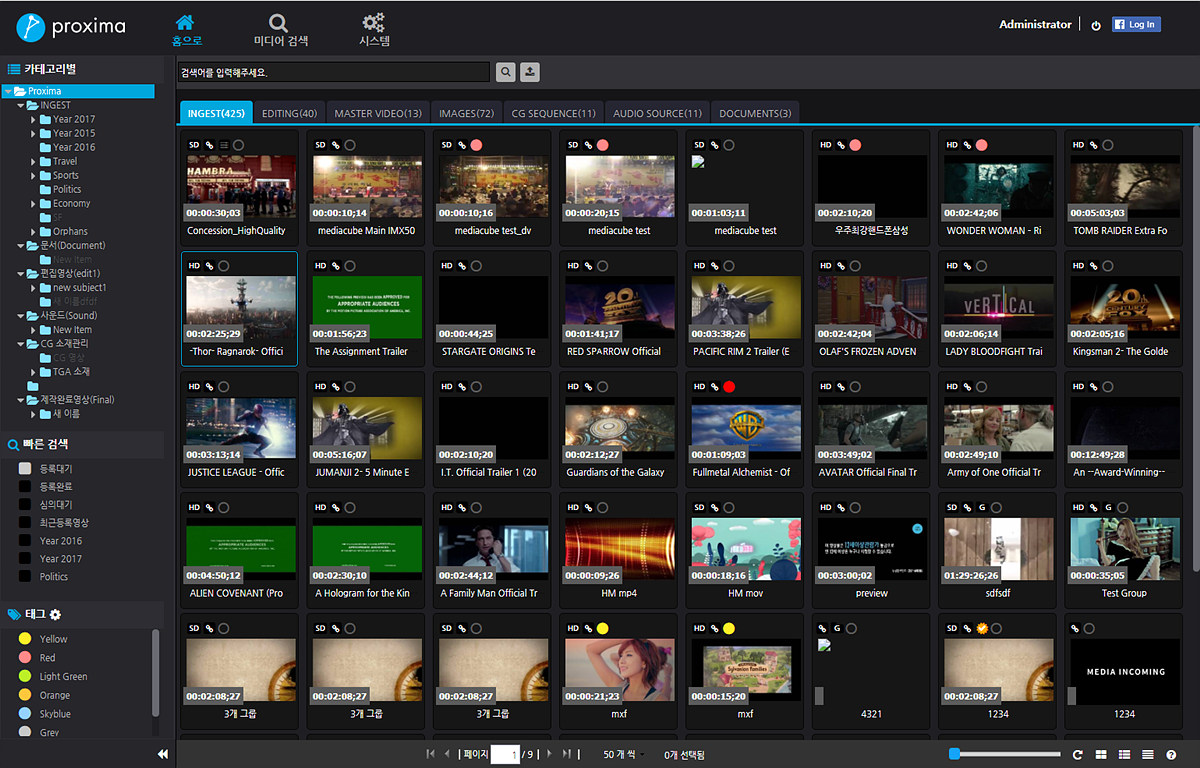Expand the Travel folder
Viewport: 1200px width, 768px height.
coord(33,161)
